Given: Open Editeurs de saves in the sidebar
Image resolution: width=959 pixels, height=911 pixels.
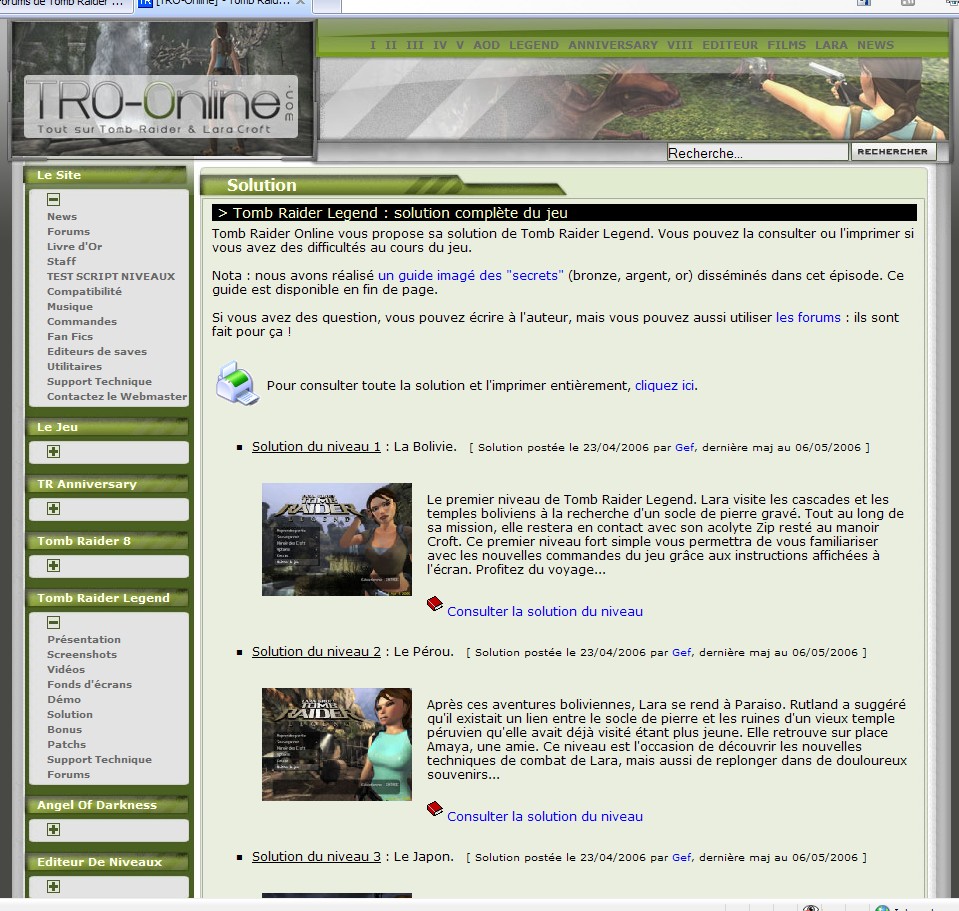Looking at the screenshot, I should 97,352.
